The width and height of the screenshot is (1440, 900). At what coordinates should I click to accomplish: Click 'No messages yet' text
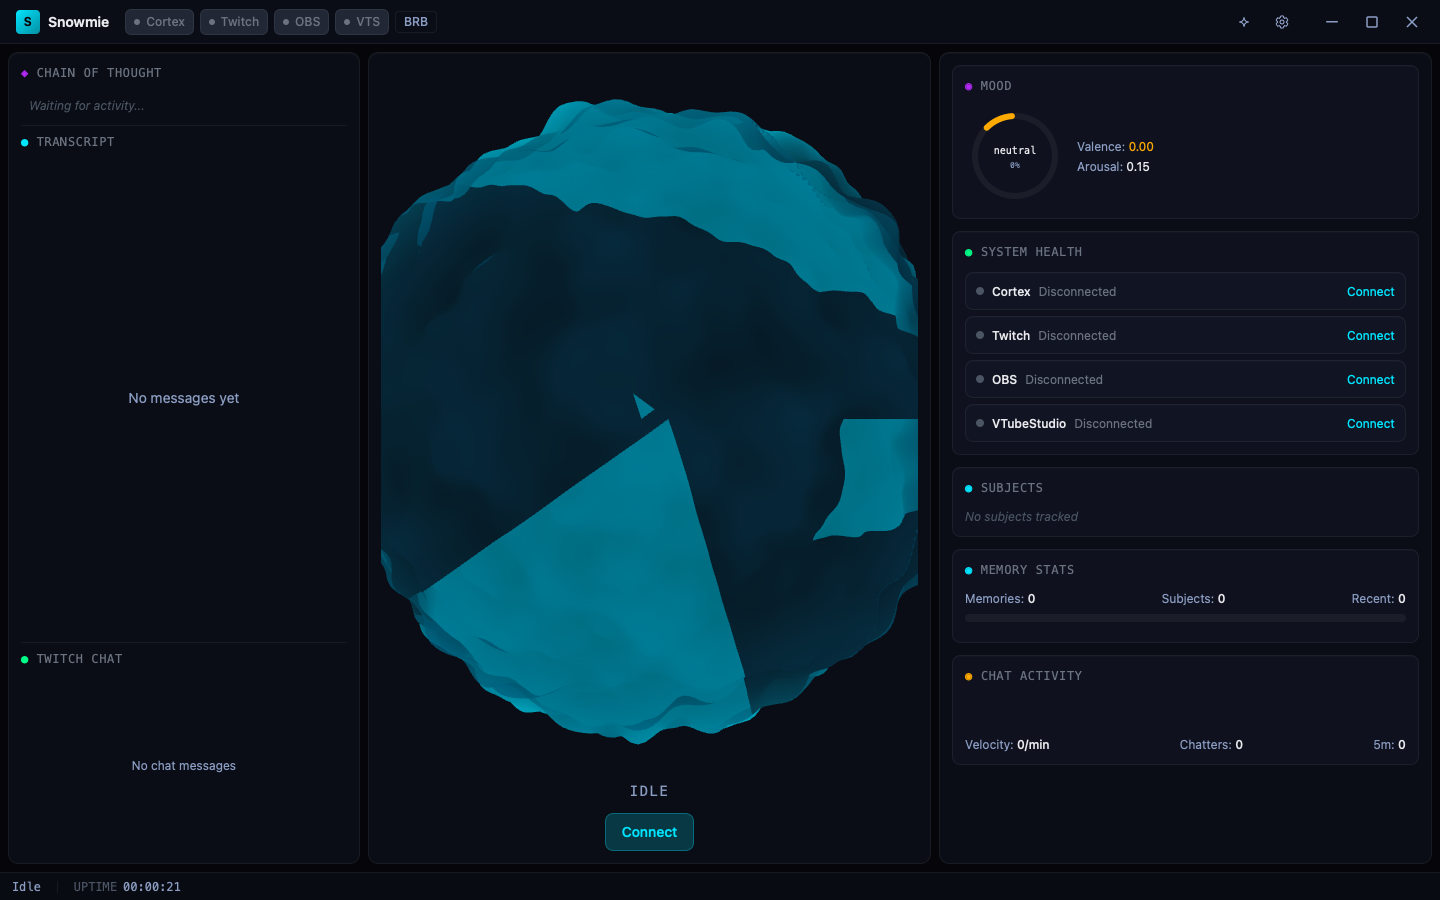pyautogui.click(x=184, y=398)
